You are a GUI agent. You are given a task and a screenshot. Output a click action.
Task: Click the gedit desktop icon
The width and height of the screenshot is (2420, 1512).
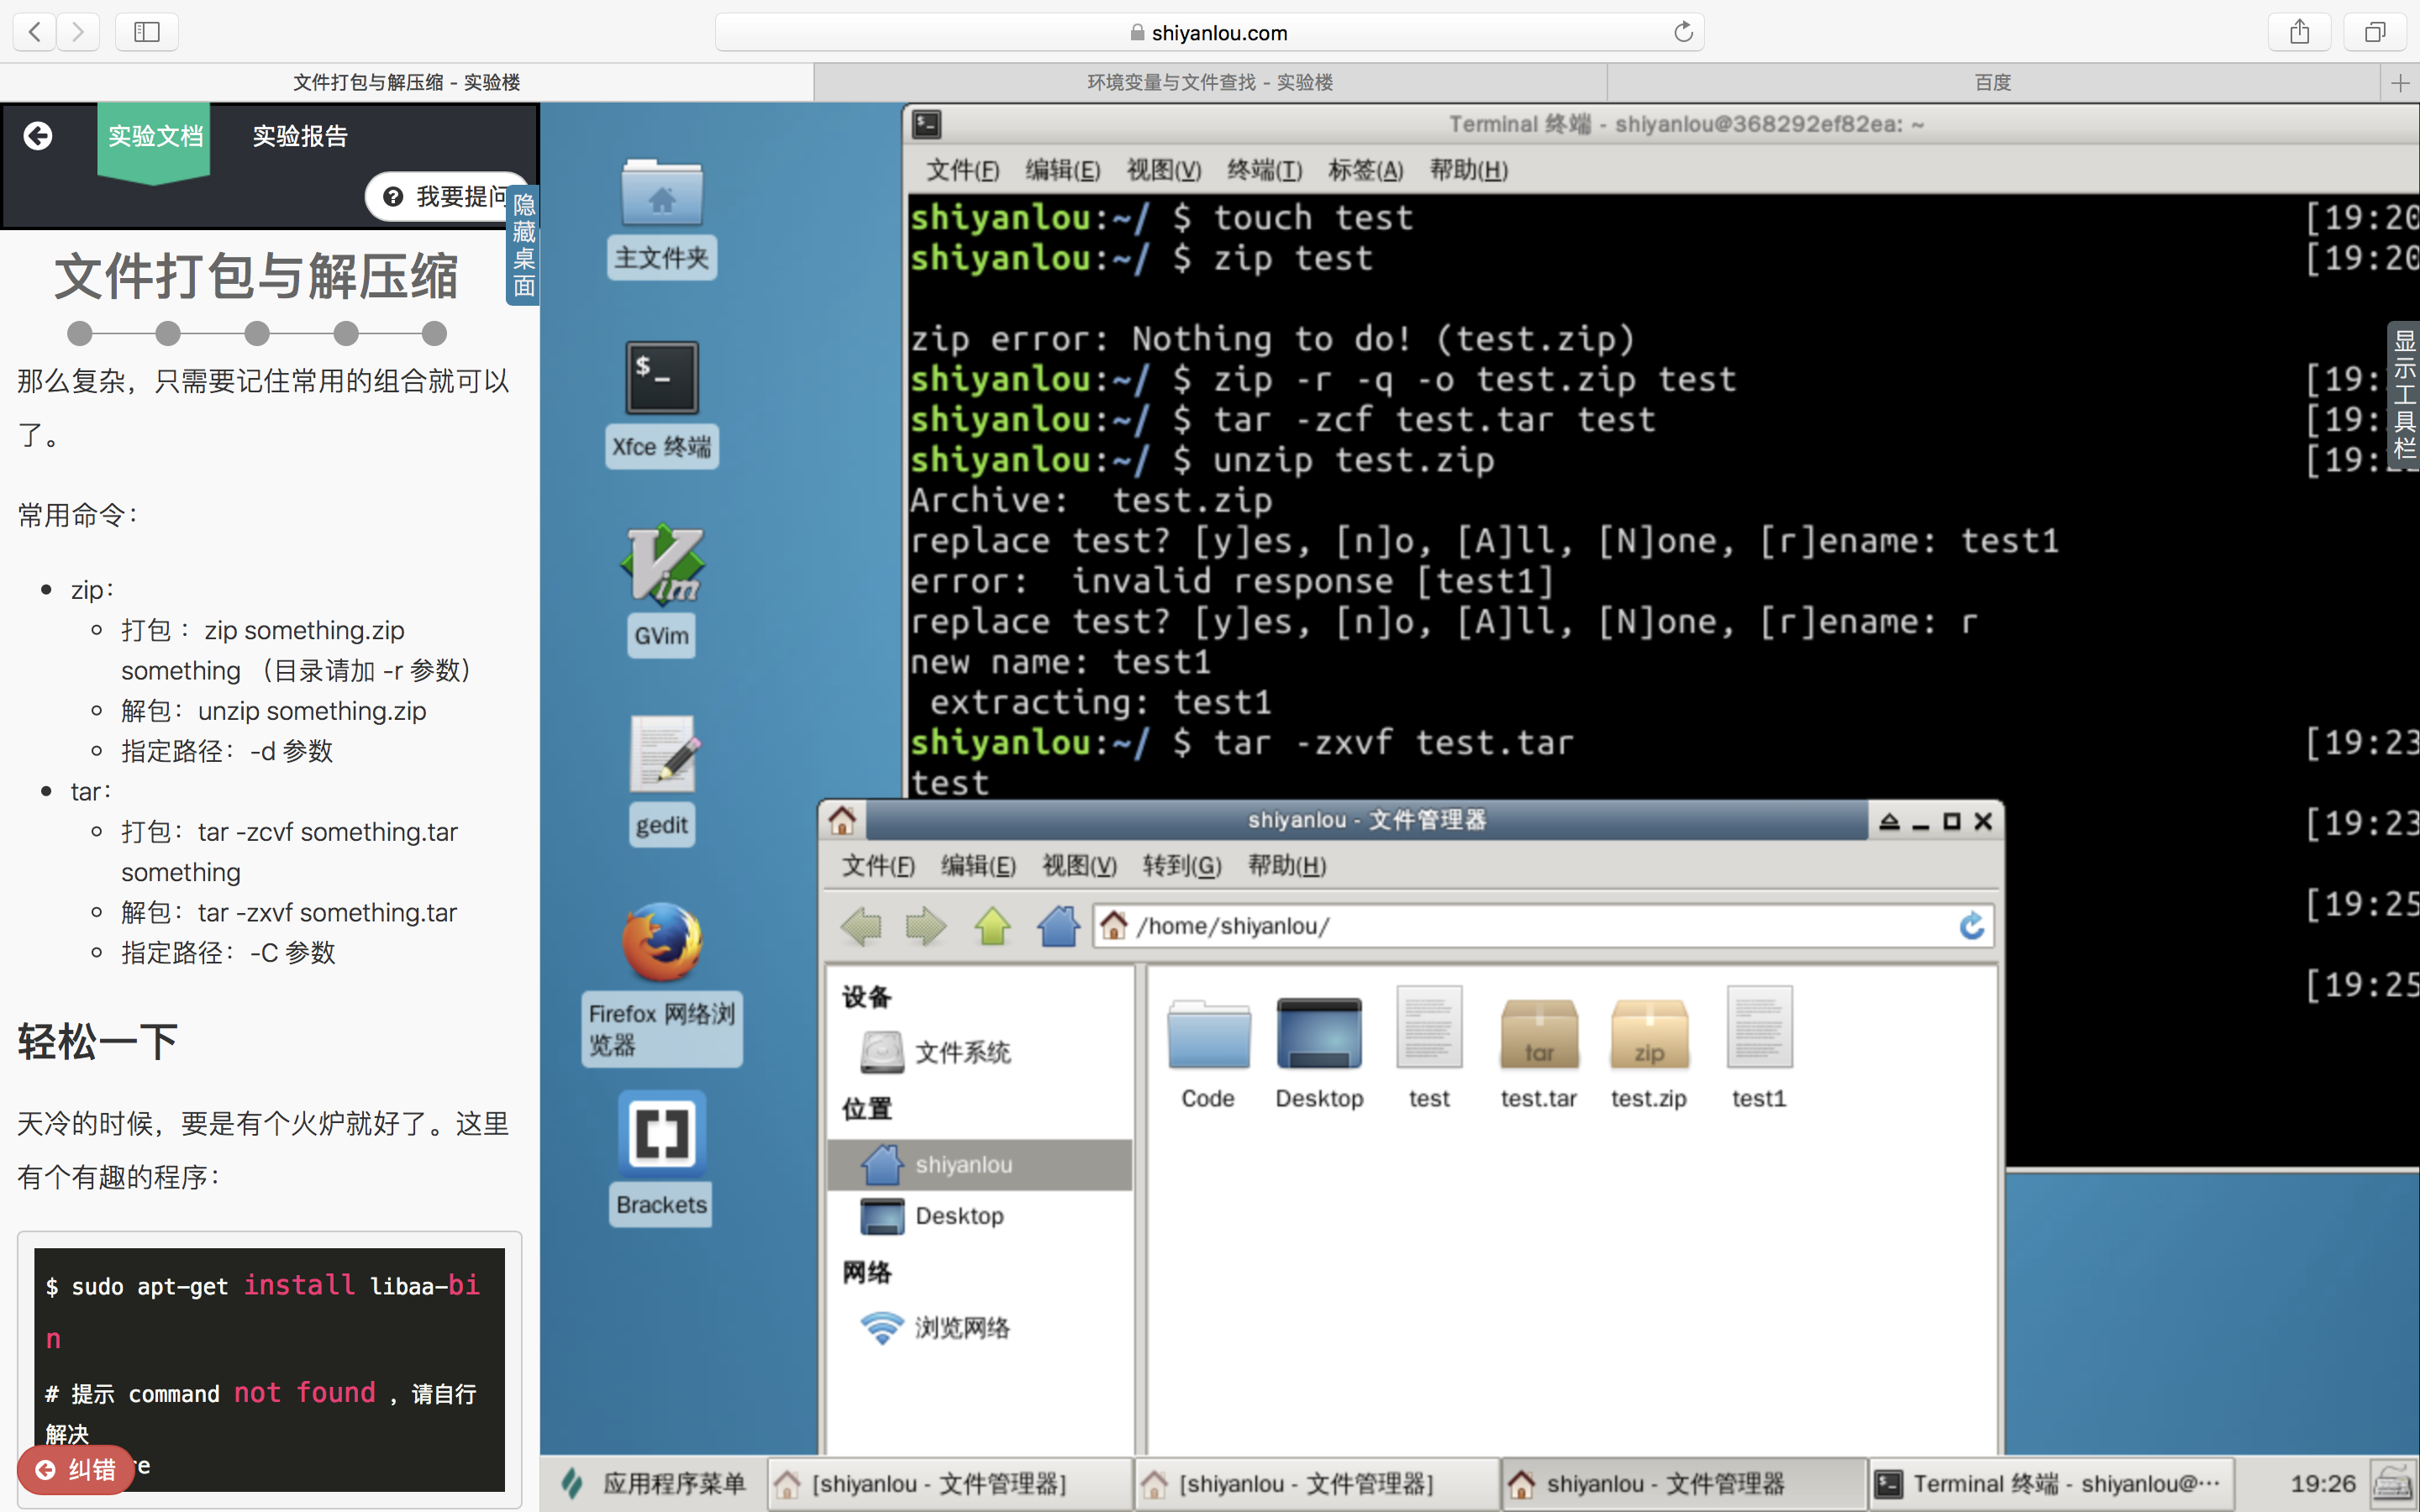pyautogui.click(x=661, y=755)
